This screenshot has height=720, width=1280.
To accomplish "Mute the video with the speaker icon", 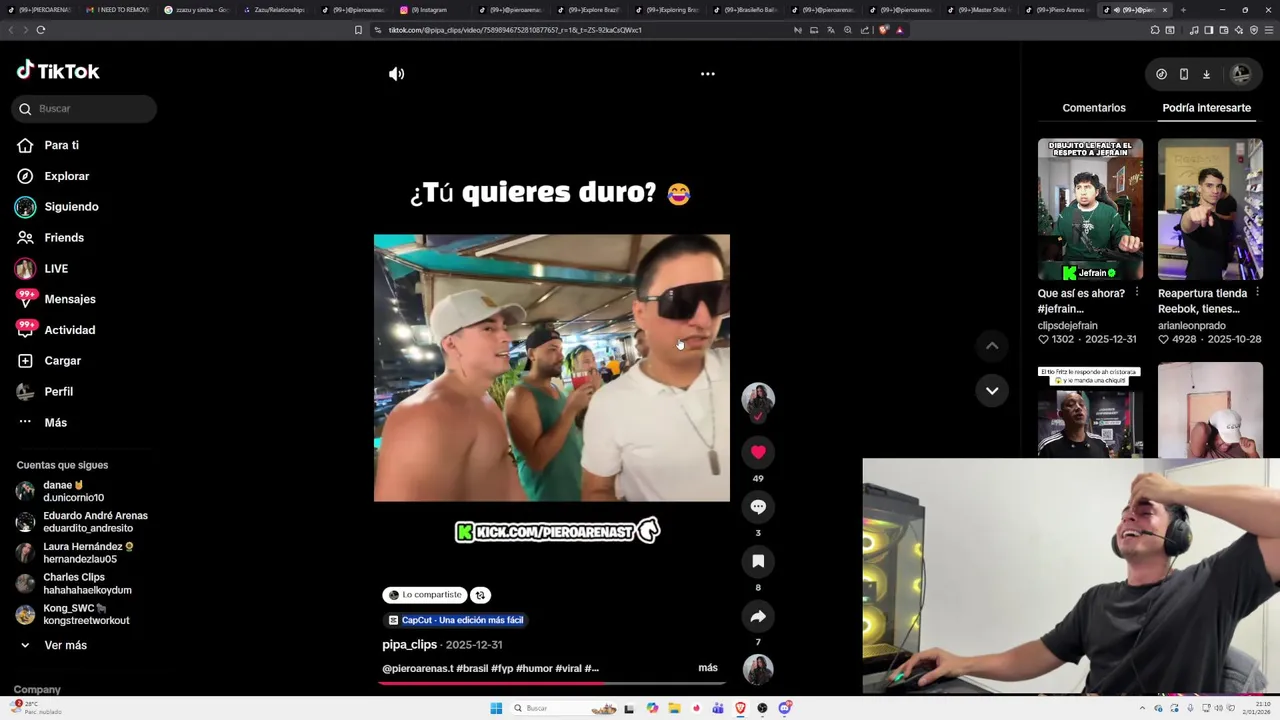I will point(397,74).
